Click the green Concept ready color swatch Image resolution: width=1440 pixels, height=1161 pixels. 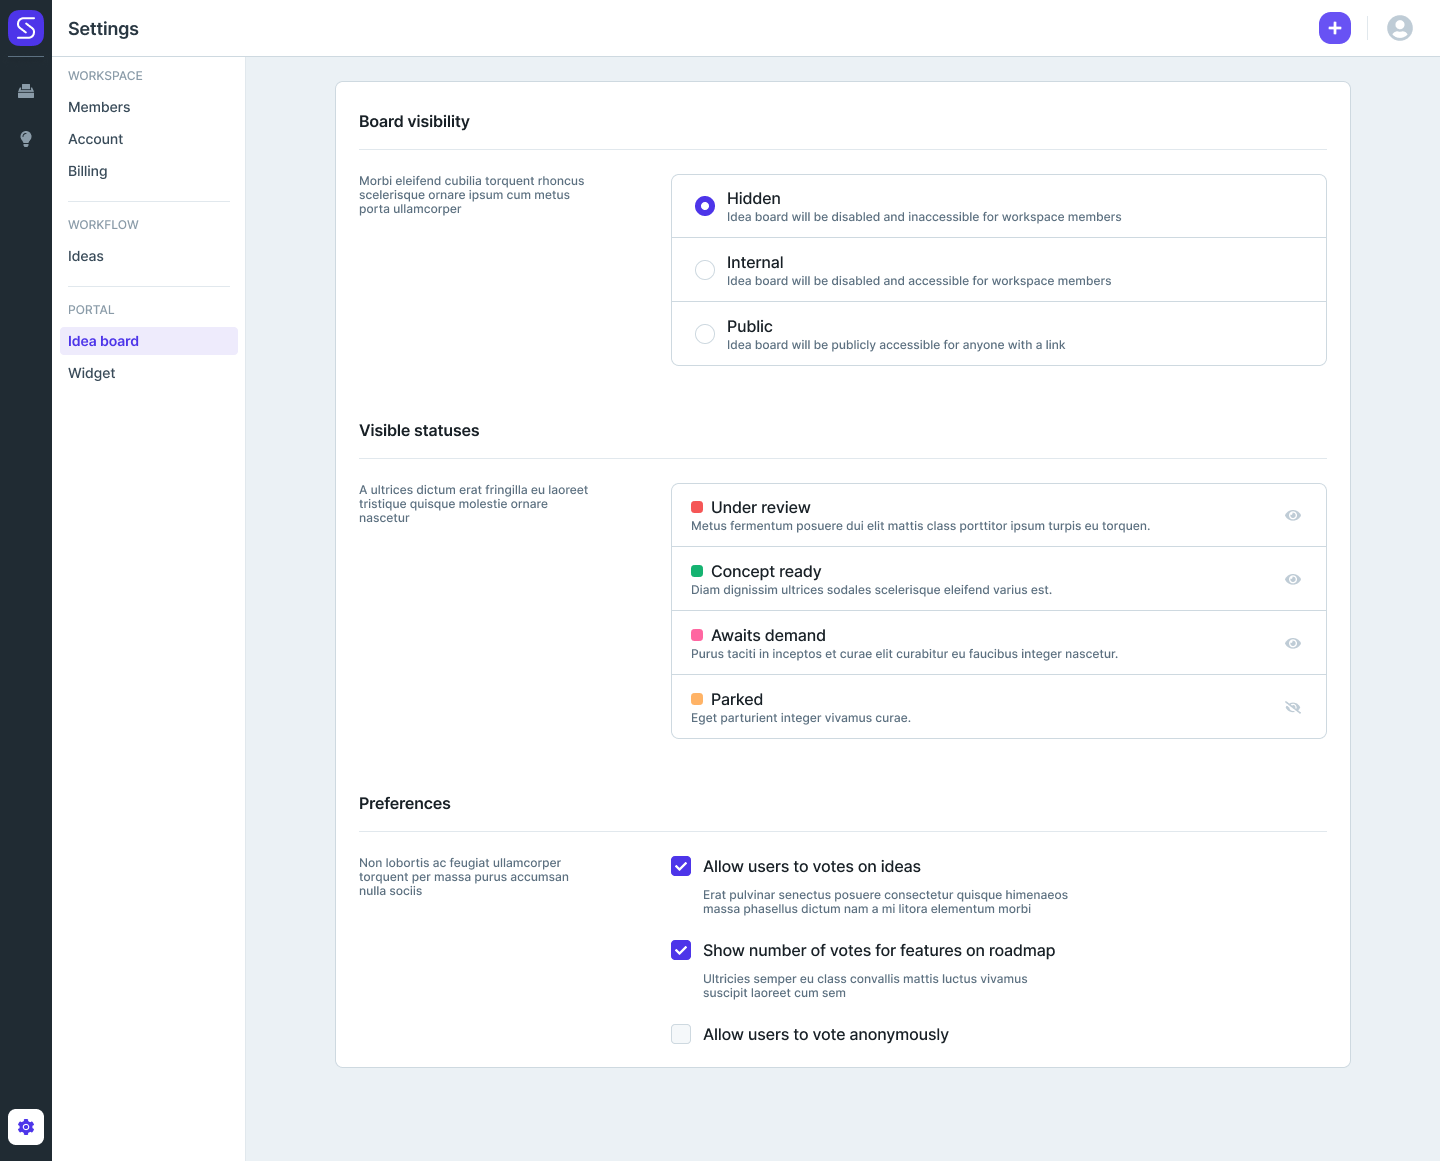coord(697,571)
